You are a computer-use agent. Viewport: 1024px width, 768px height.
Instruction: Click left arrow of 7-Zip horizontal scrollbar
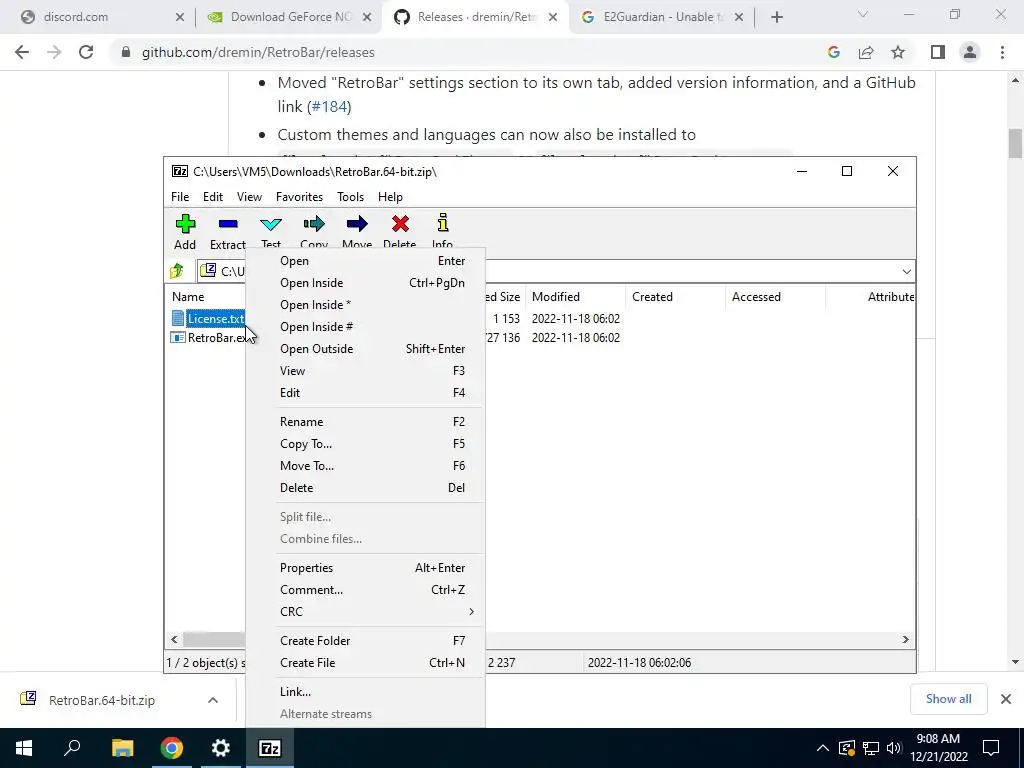[174, 640]
